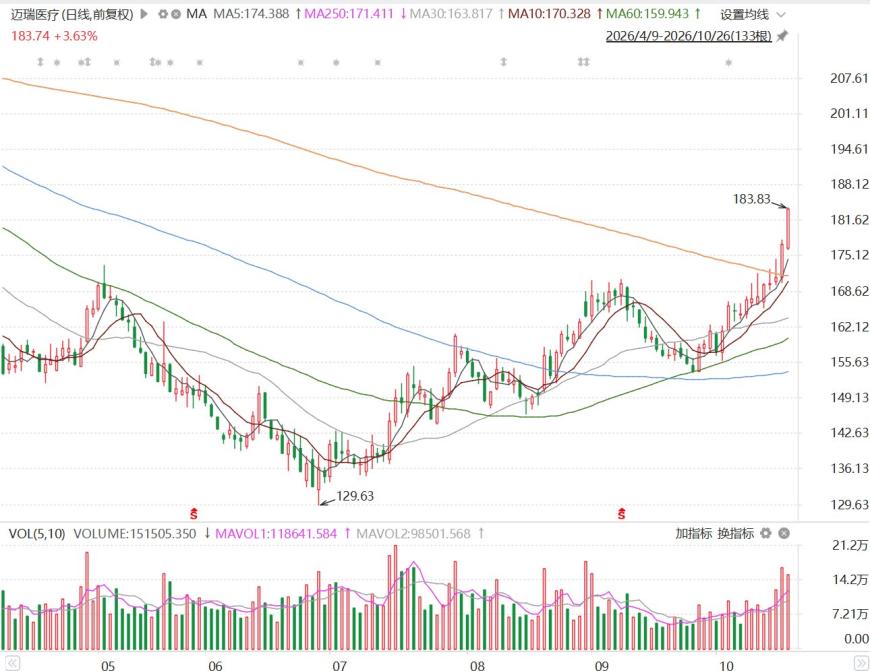Click the VOLUME:151505.350 value
The height and width of the screenshot is (671, 870).
(135, 534)
